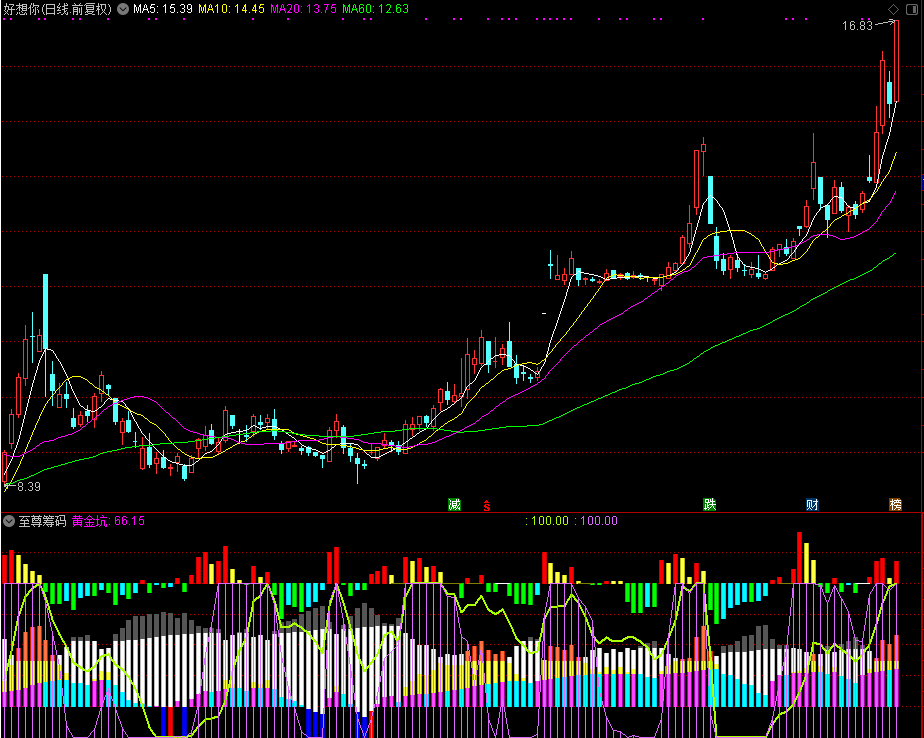
Task: Click the green : 100.00 indicator value
Action: point(547,521)
